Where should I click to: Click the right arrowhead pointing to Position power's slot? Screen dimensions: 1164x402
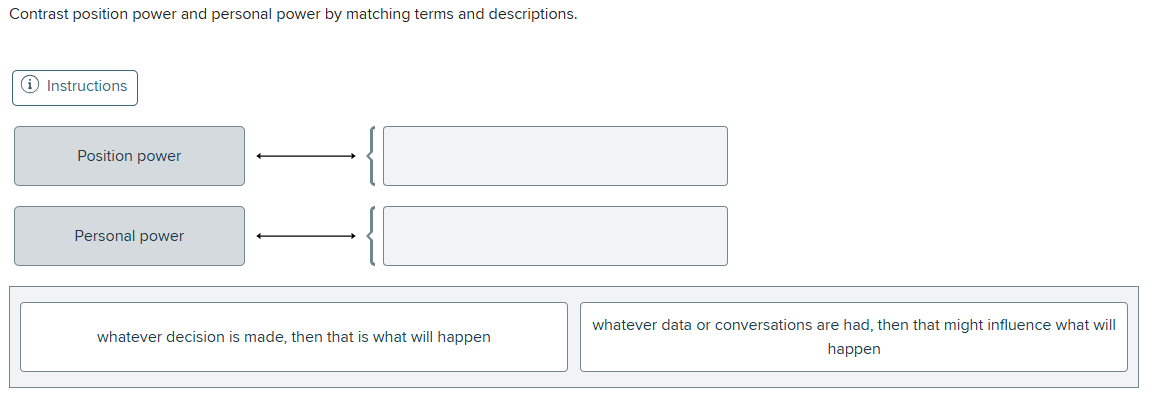tap(352, 156)
